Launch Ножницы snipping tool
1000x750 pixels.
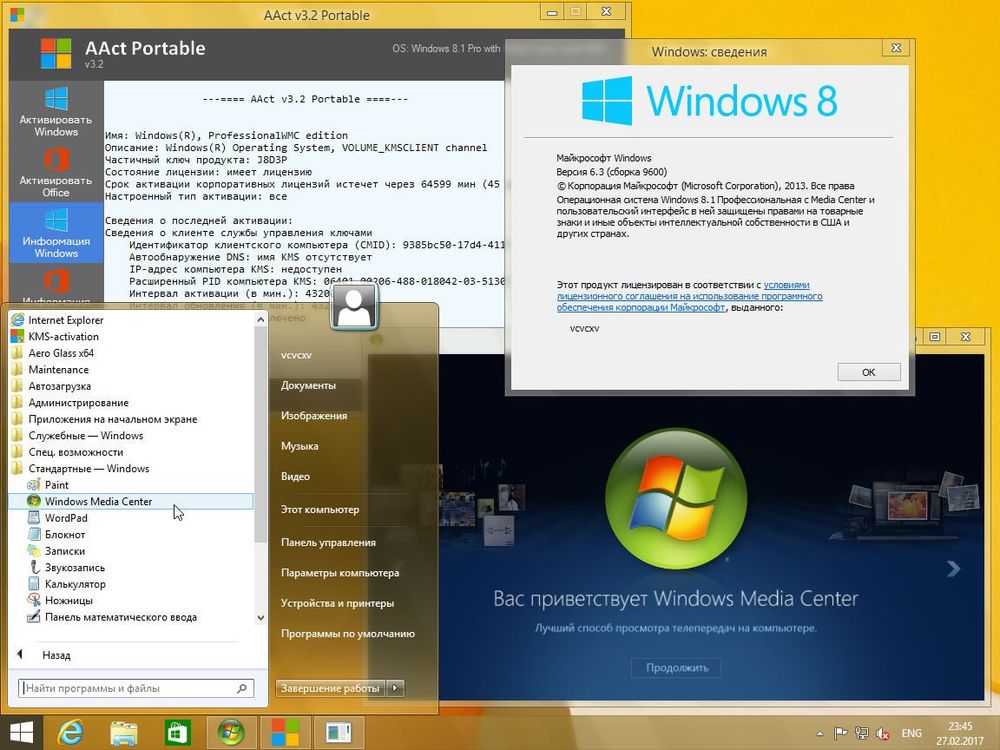coord(68,601)
